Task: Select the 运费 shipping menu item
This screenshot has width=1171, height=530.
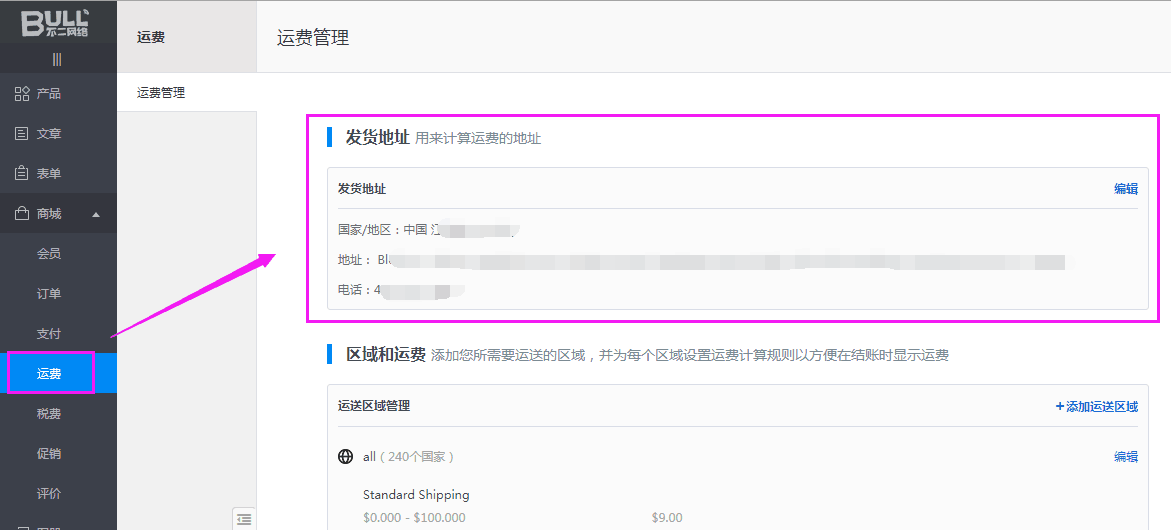Action: (x=49, y=374)
